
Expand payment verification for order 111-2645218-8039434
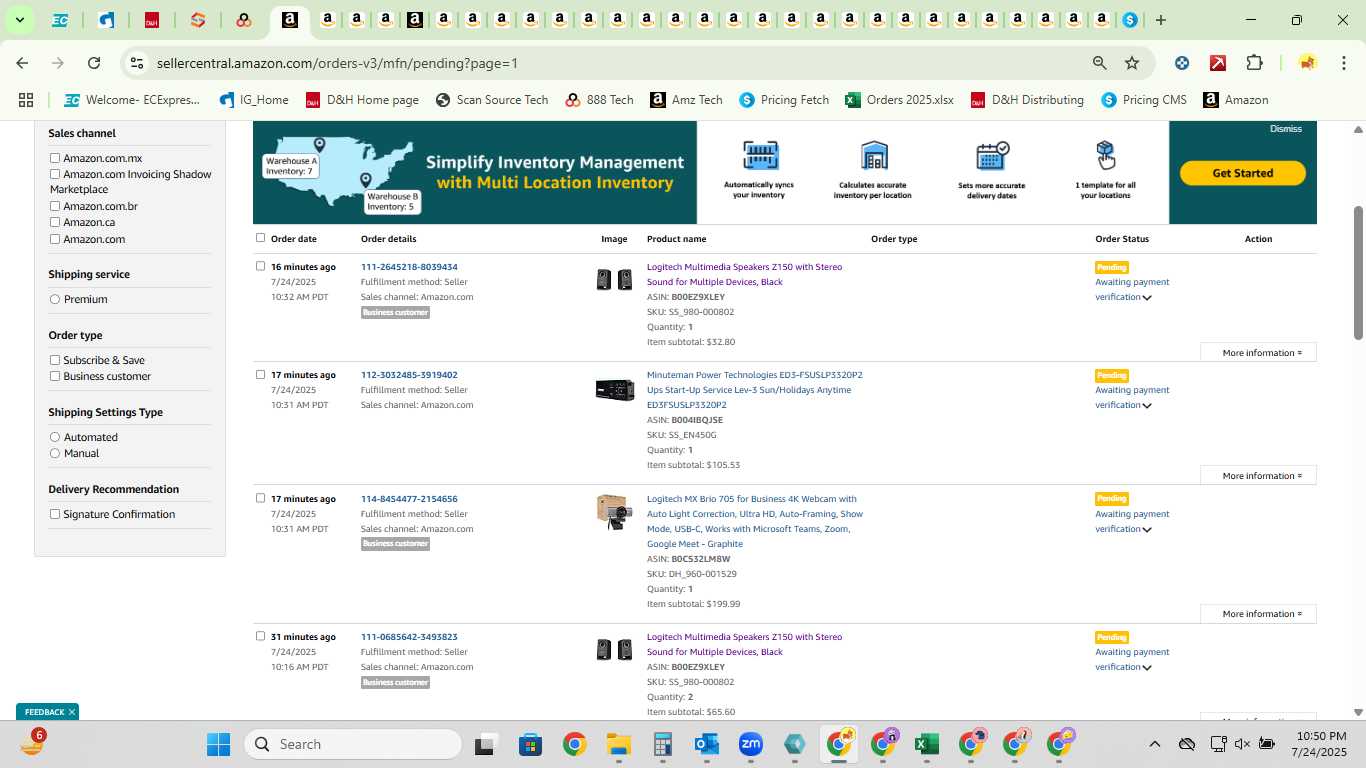click(x=1147, y=297)
